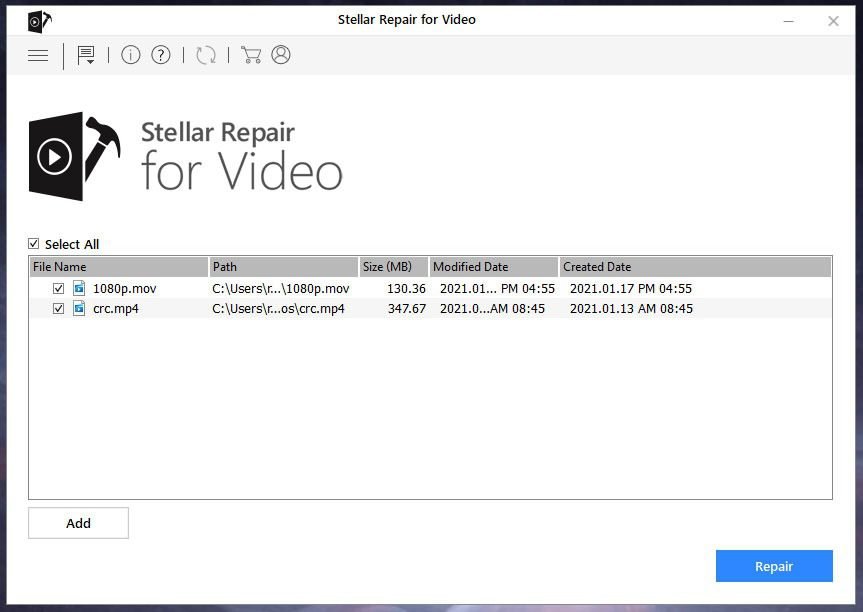Viewport: 863px width, 612px height.
Task: Click the user account icon
Action: [281, 56]
